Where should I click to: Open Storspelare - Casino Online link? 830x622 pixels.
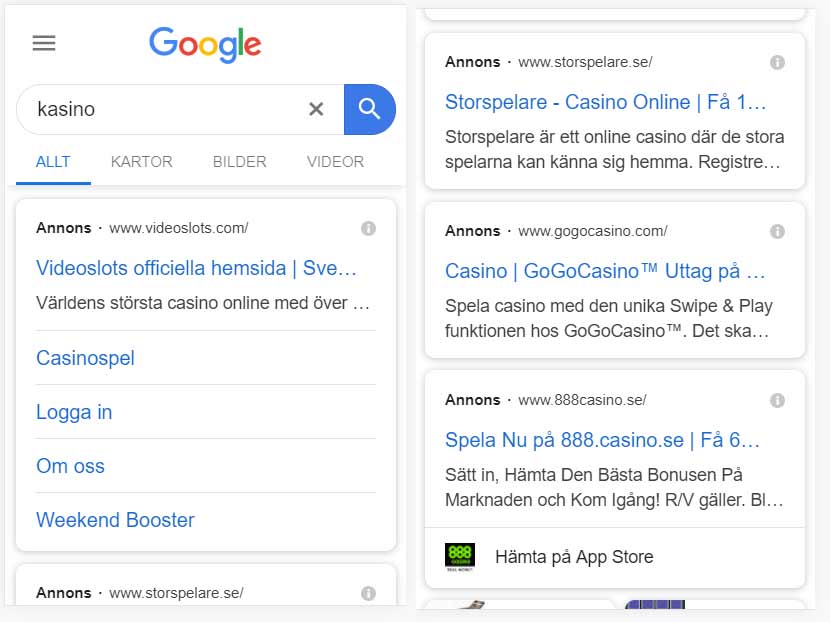point(606,102)
